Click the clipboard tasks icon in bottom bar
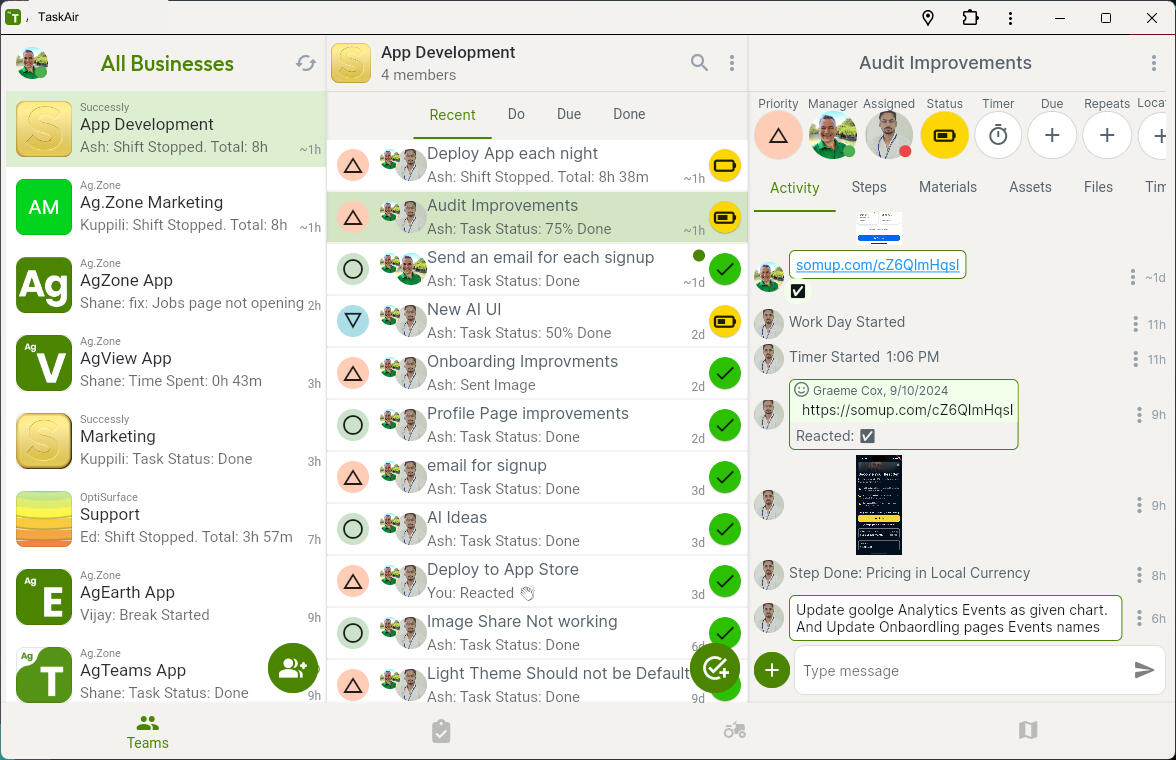1176x760 pixels. tap(441, 731)
